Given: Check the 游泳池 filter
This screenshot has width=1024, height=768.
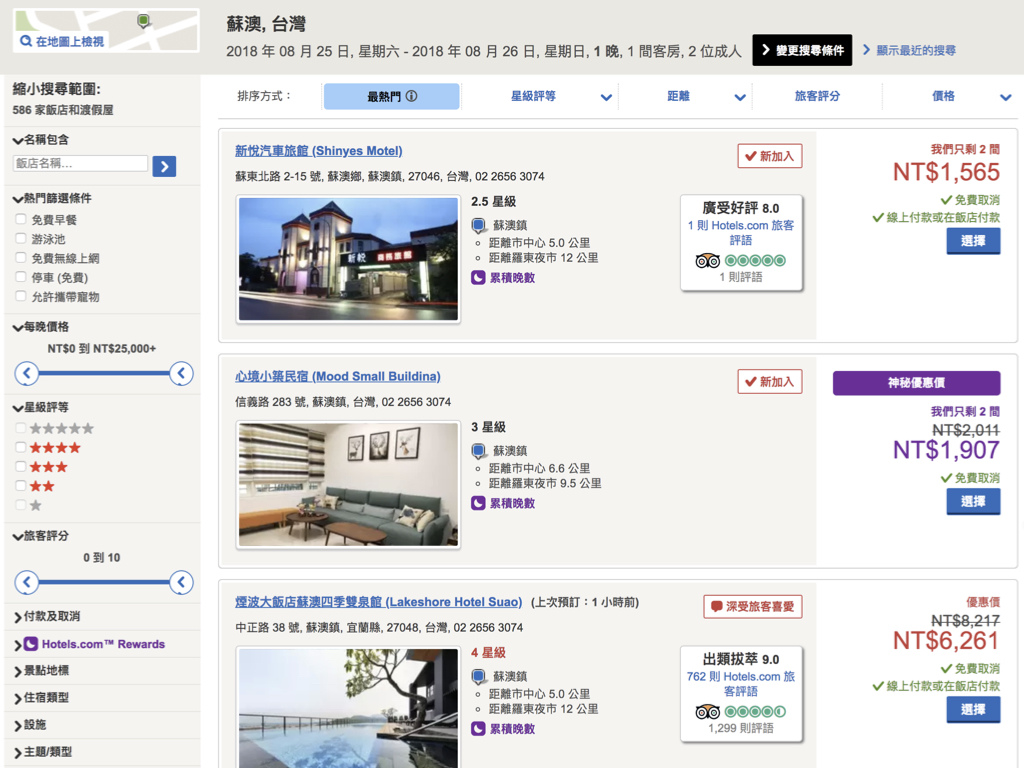Looking at the screenshot, I should click(21, 238).
